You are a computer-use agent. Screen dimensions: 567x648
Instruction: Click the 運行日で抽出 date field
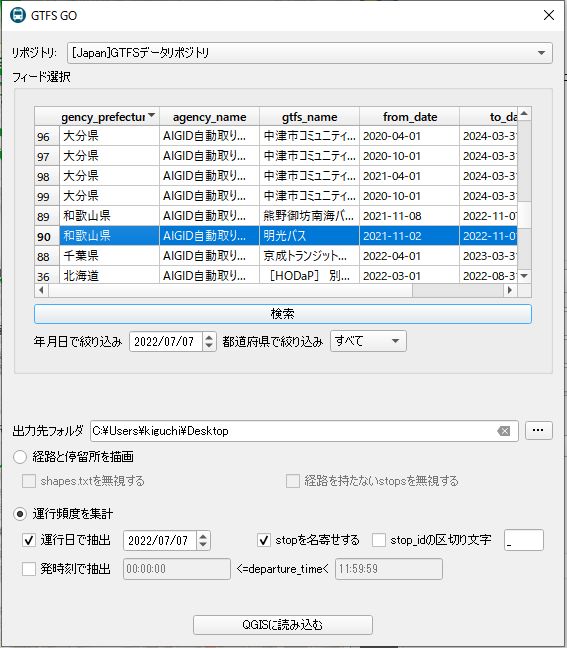click(160, 541)
